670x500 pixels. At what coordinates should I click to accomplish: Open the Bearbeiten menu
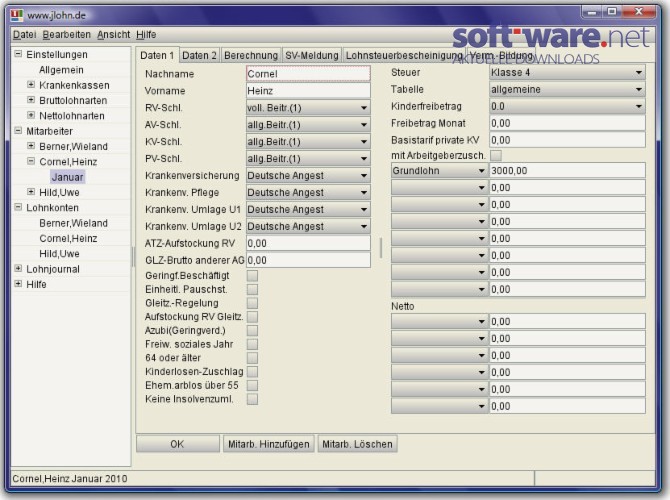pyautogui.click(x=67, y=35)
